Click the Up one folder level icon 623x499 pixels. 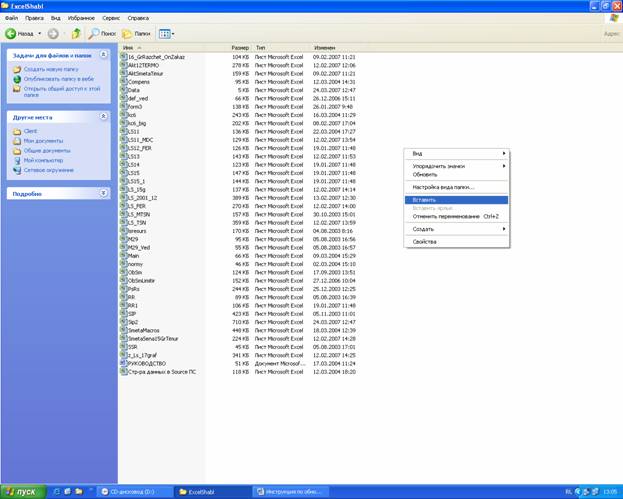(76, 34)
